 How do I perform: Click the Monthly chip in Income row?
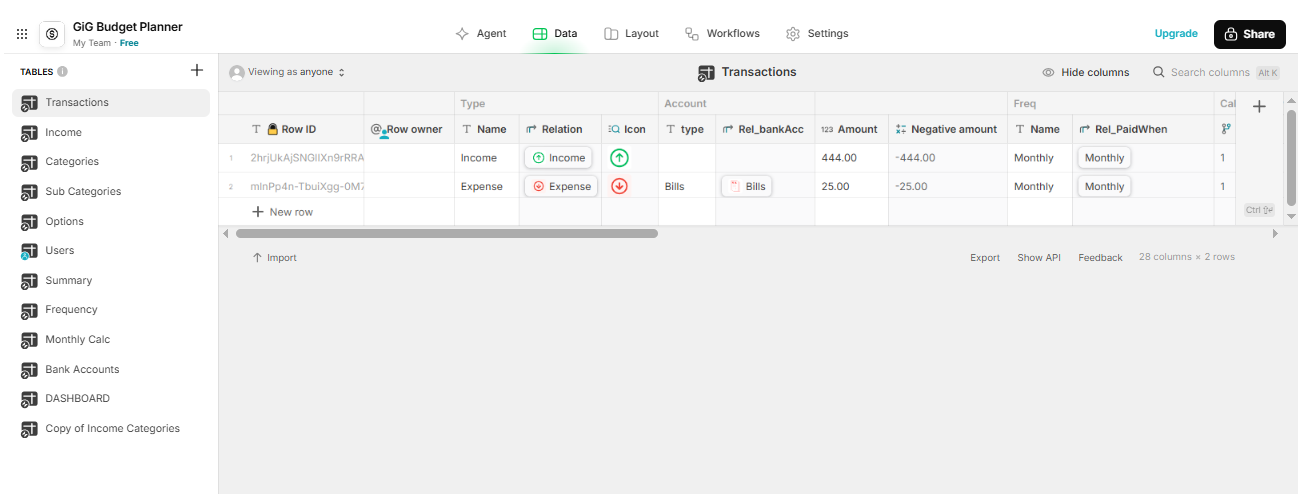tap(1104, 157)
